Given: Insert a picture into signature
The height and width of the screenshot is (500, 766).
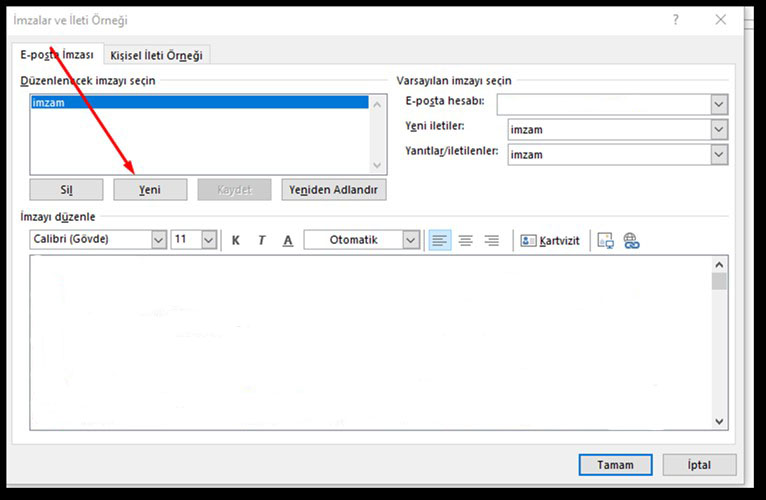Looking at the screenshot, I should click(606, 240).
